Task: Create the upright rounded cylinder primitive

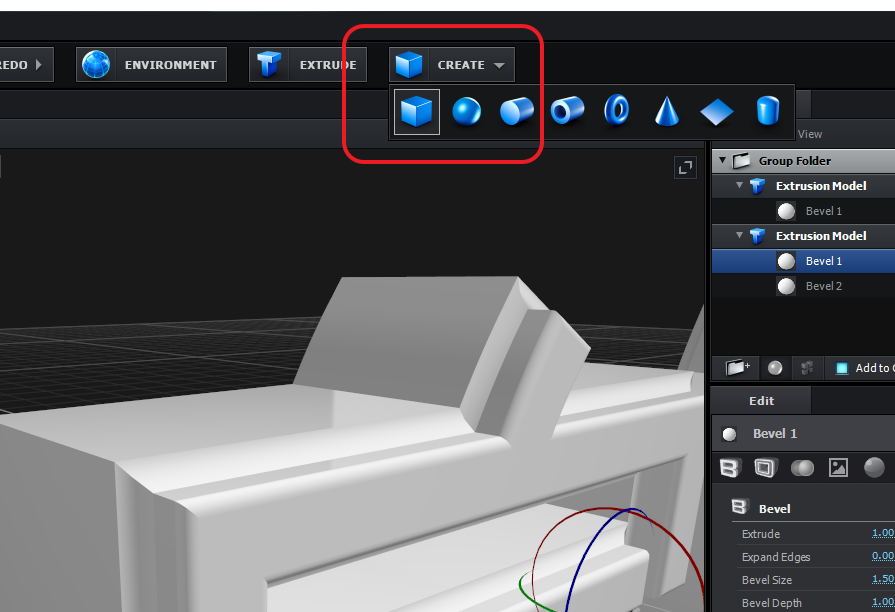Action: pyautogui.click(x=768, y=110)
